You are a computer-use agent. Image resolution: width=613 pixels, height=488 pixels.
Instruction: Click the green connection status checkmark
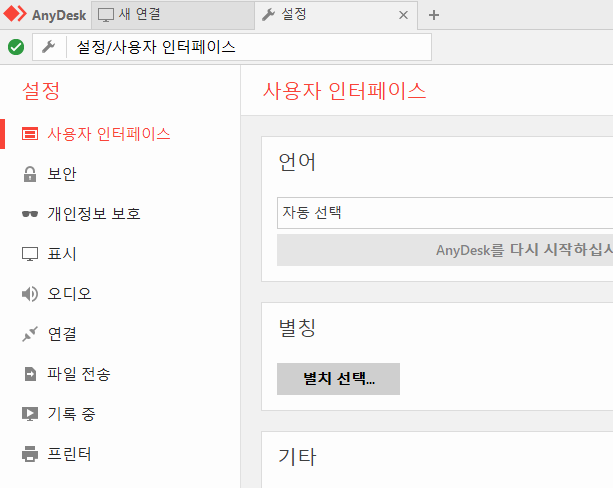[x=16, y=47]
